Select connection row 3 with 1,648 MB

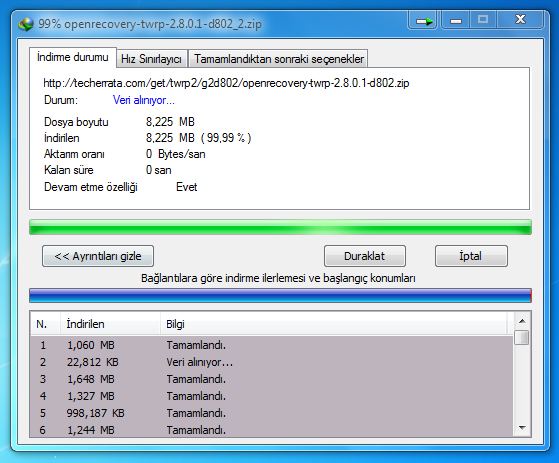click(x=272, y=379)
